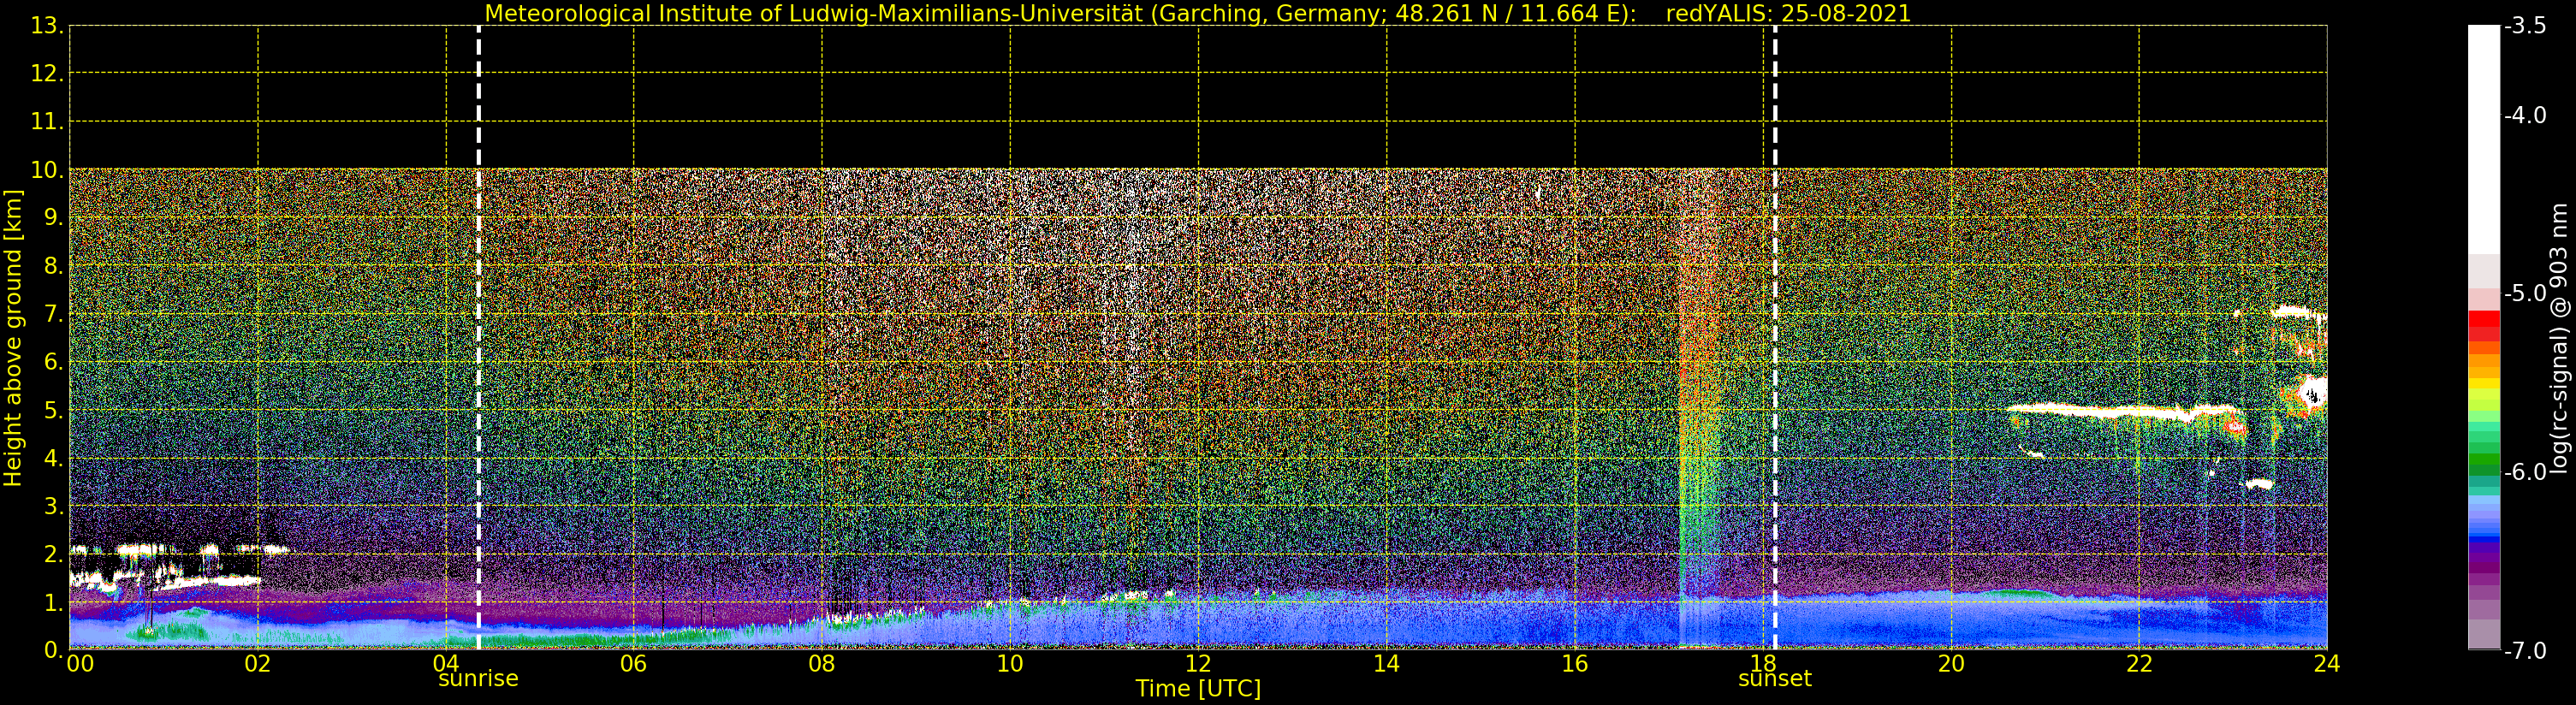The width and height of the screenshot is (2576, 705).
Task: Click the white cloud layer near 5 km
Action: pos(2120,410)
